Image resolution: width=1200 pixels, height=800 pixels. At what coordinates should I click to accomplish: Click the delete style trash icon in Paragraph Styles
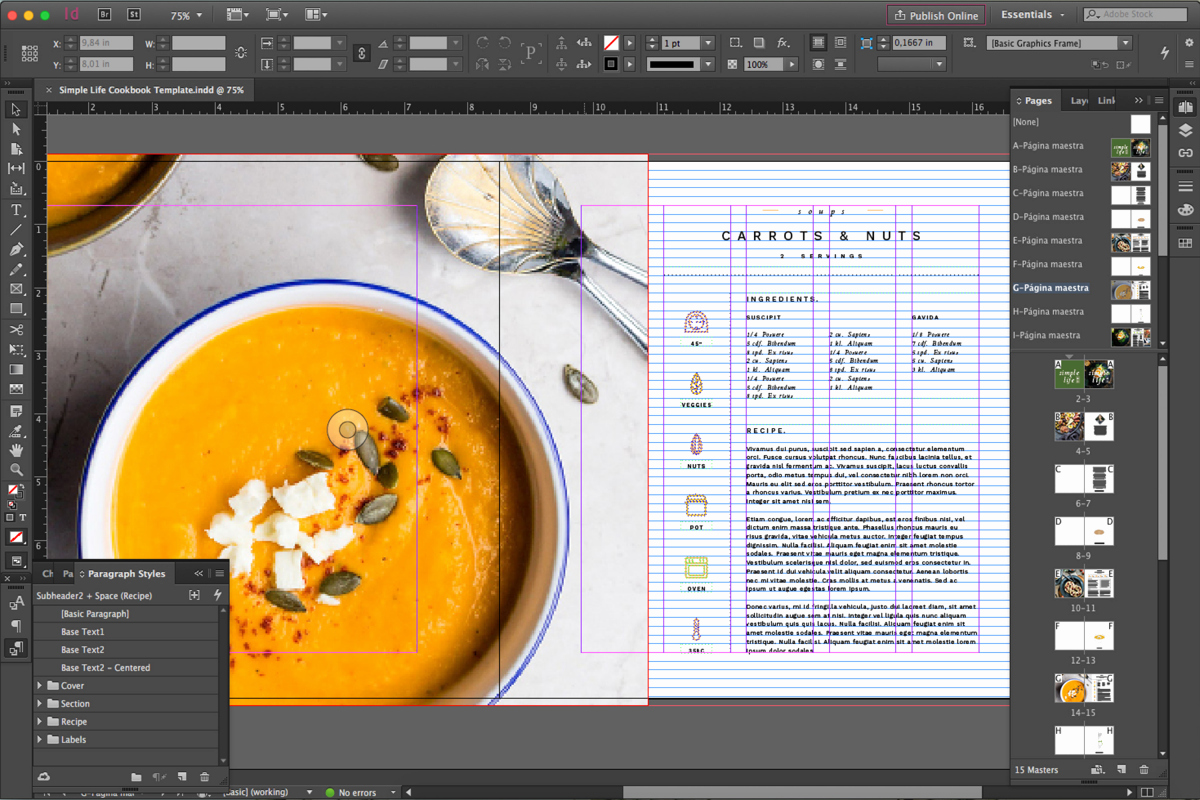pyautogui.click(x=205, y=777)
